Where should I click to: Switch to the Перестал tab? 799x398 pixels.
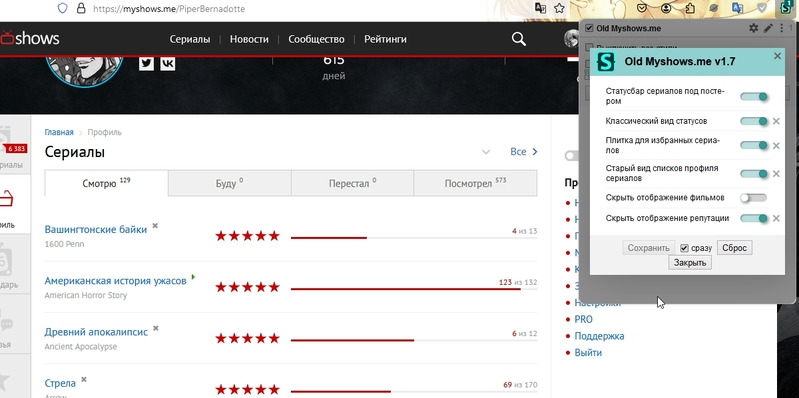coord(352,183)
